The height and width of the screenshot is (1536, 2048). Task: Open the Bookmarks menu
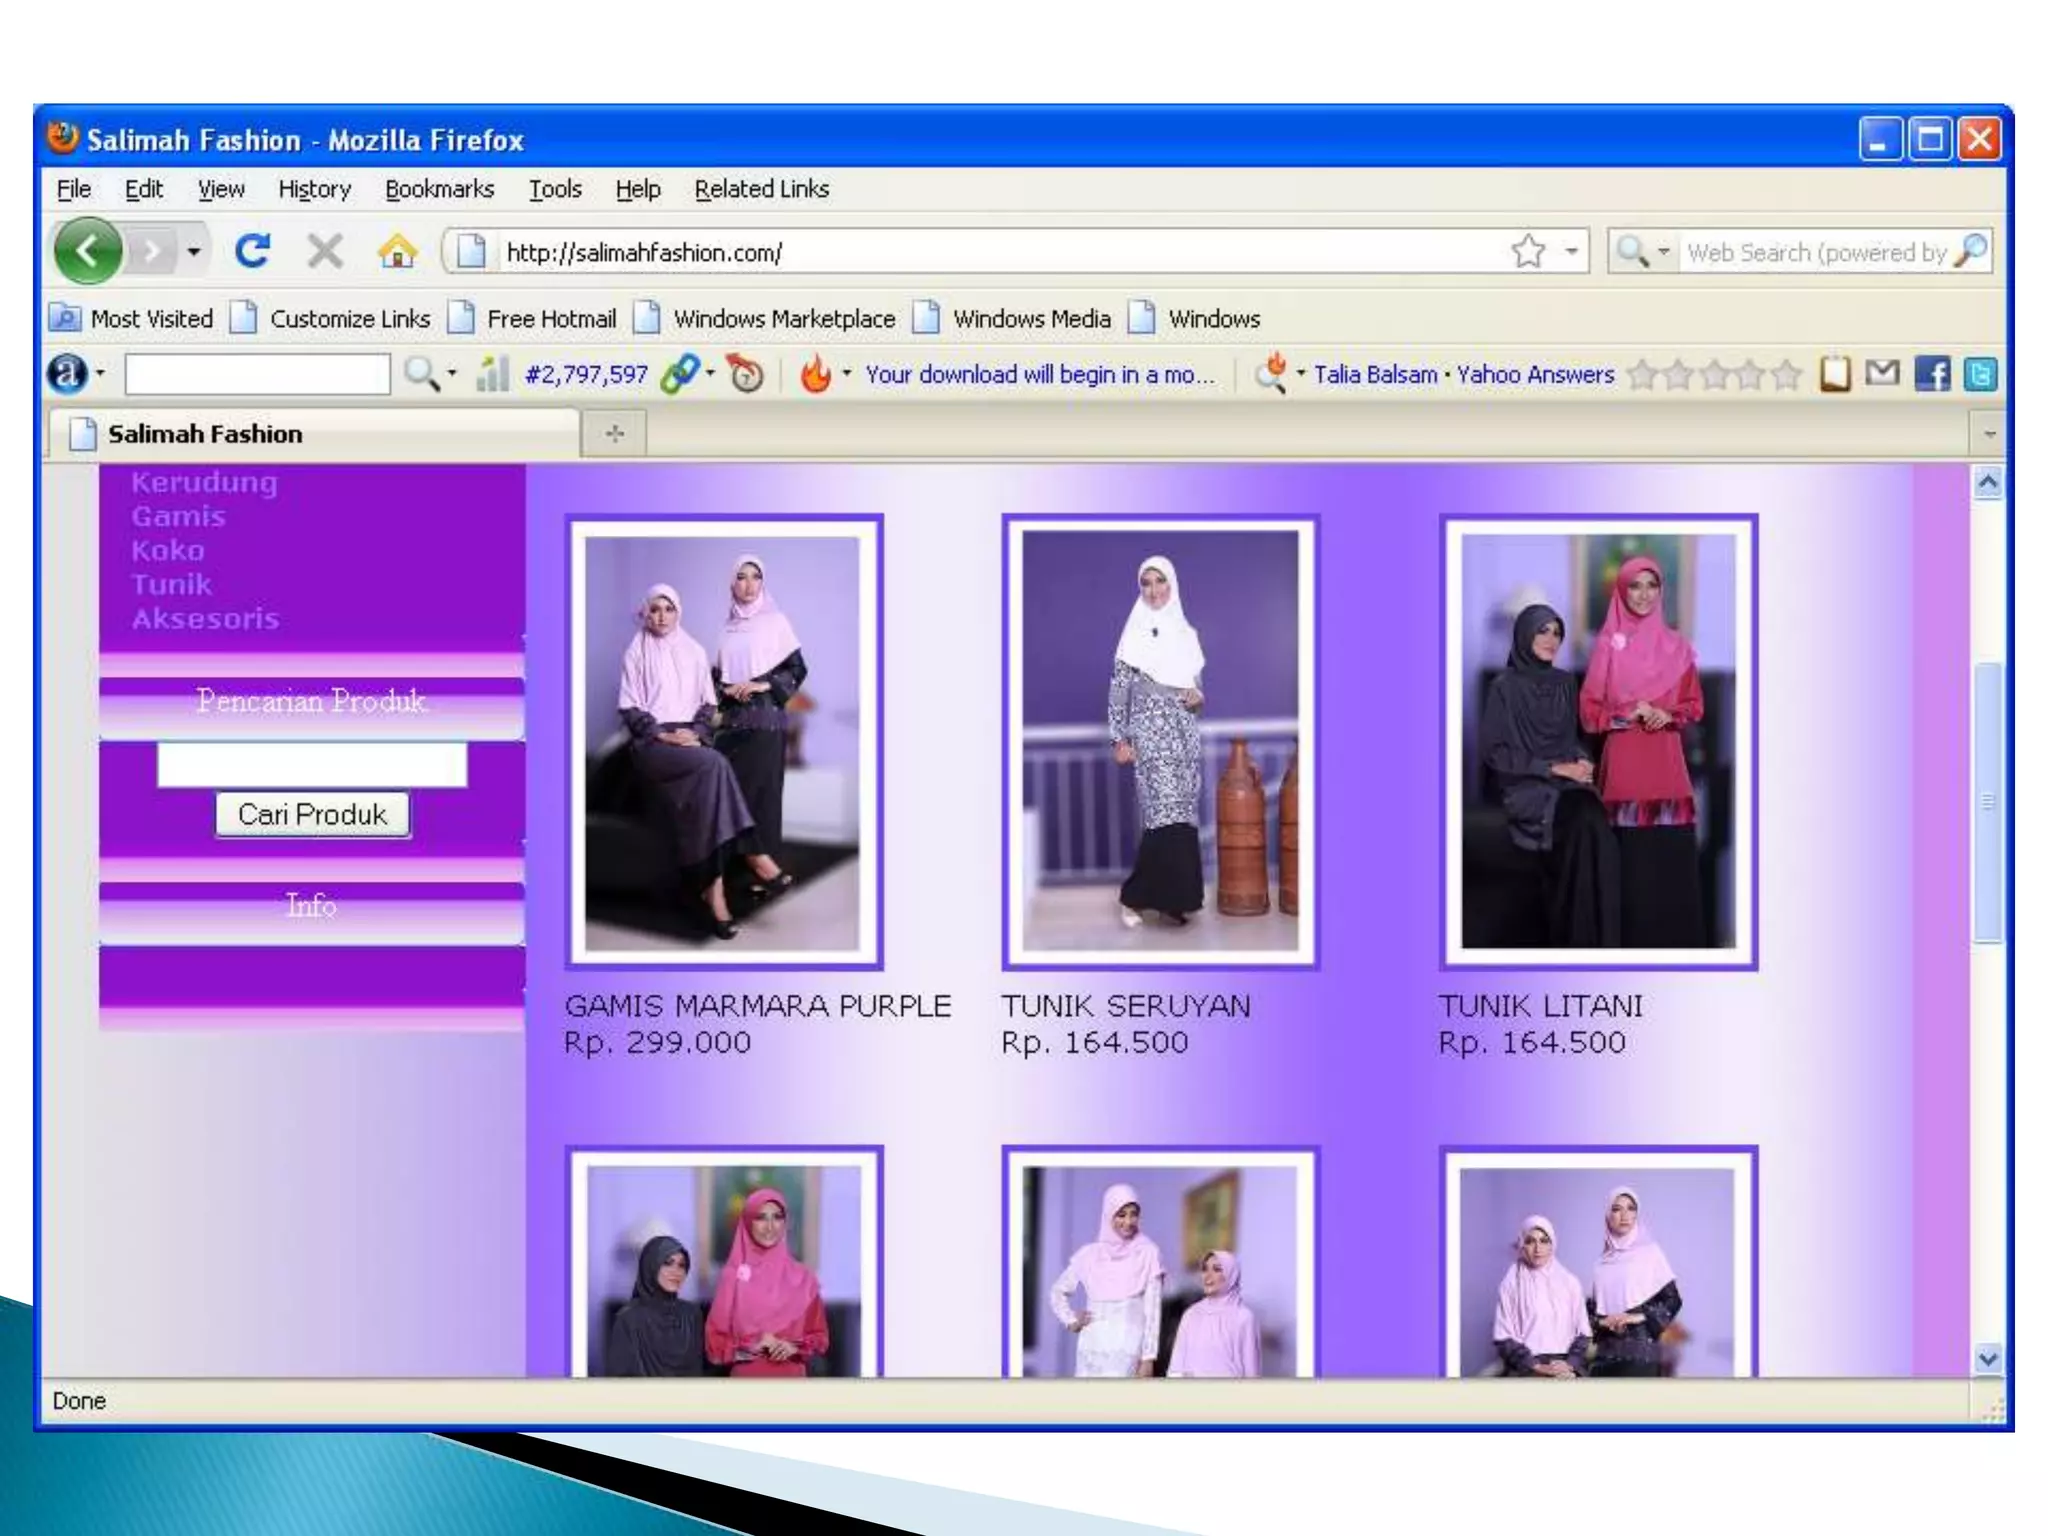[439, 189]
